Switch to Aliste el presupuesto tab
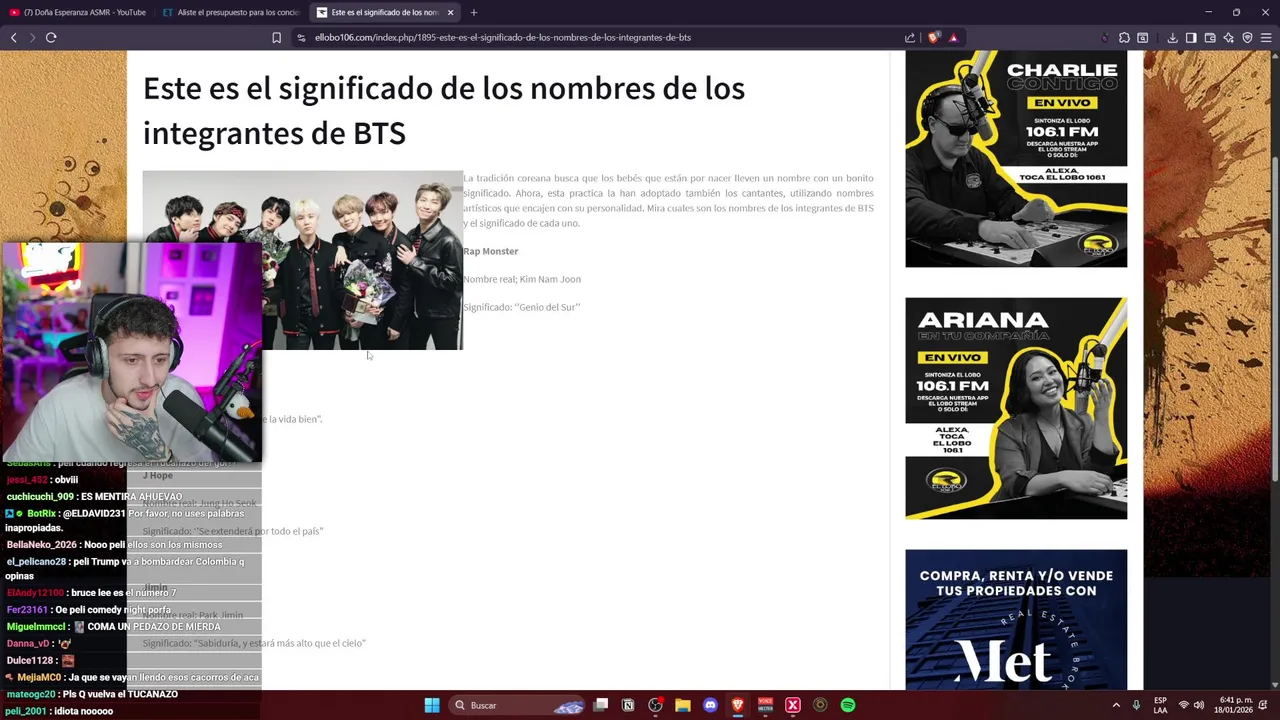 click(231, 12)
